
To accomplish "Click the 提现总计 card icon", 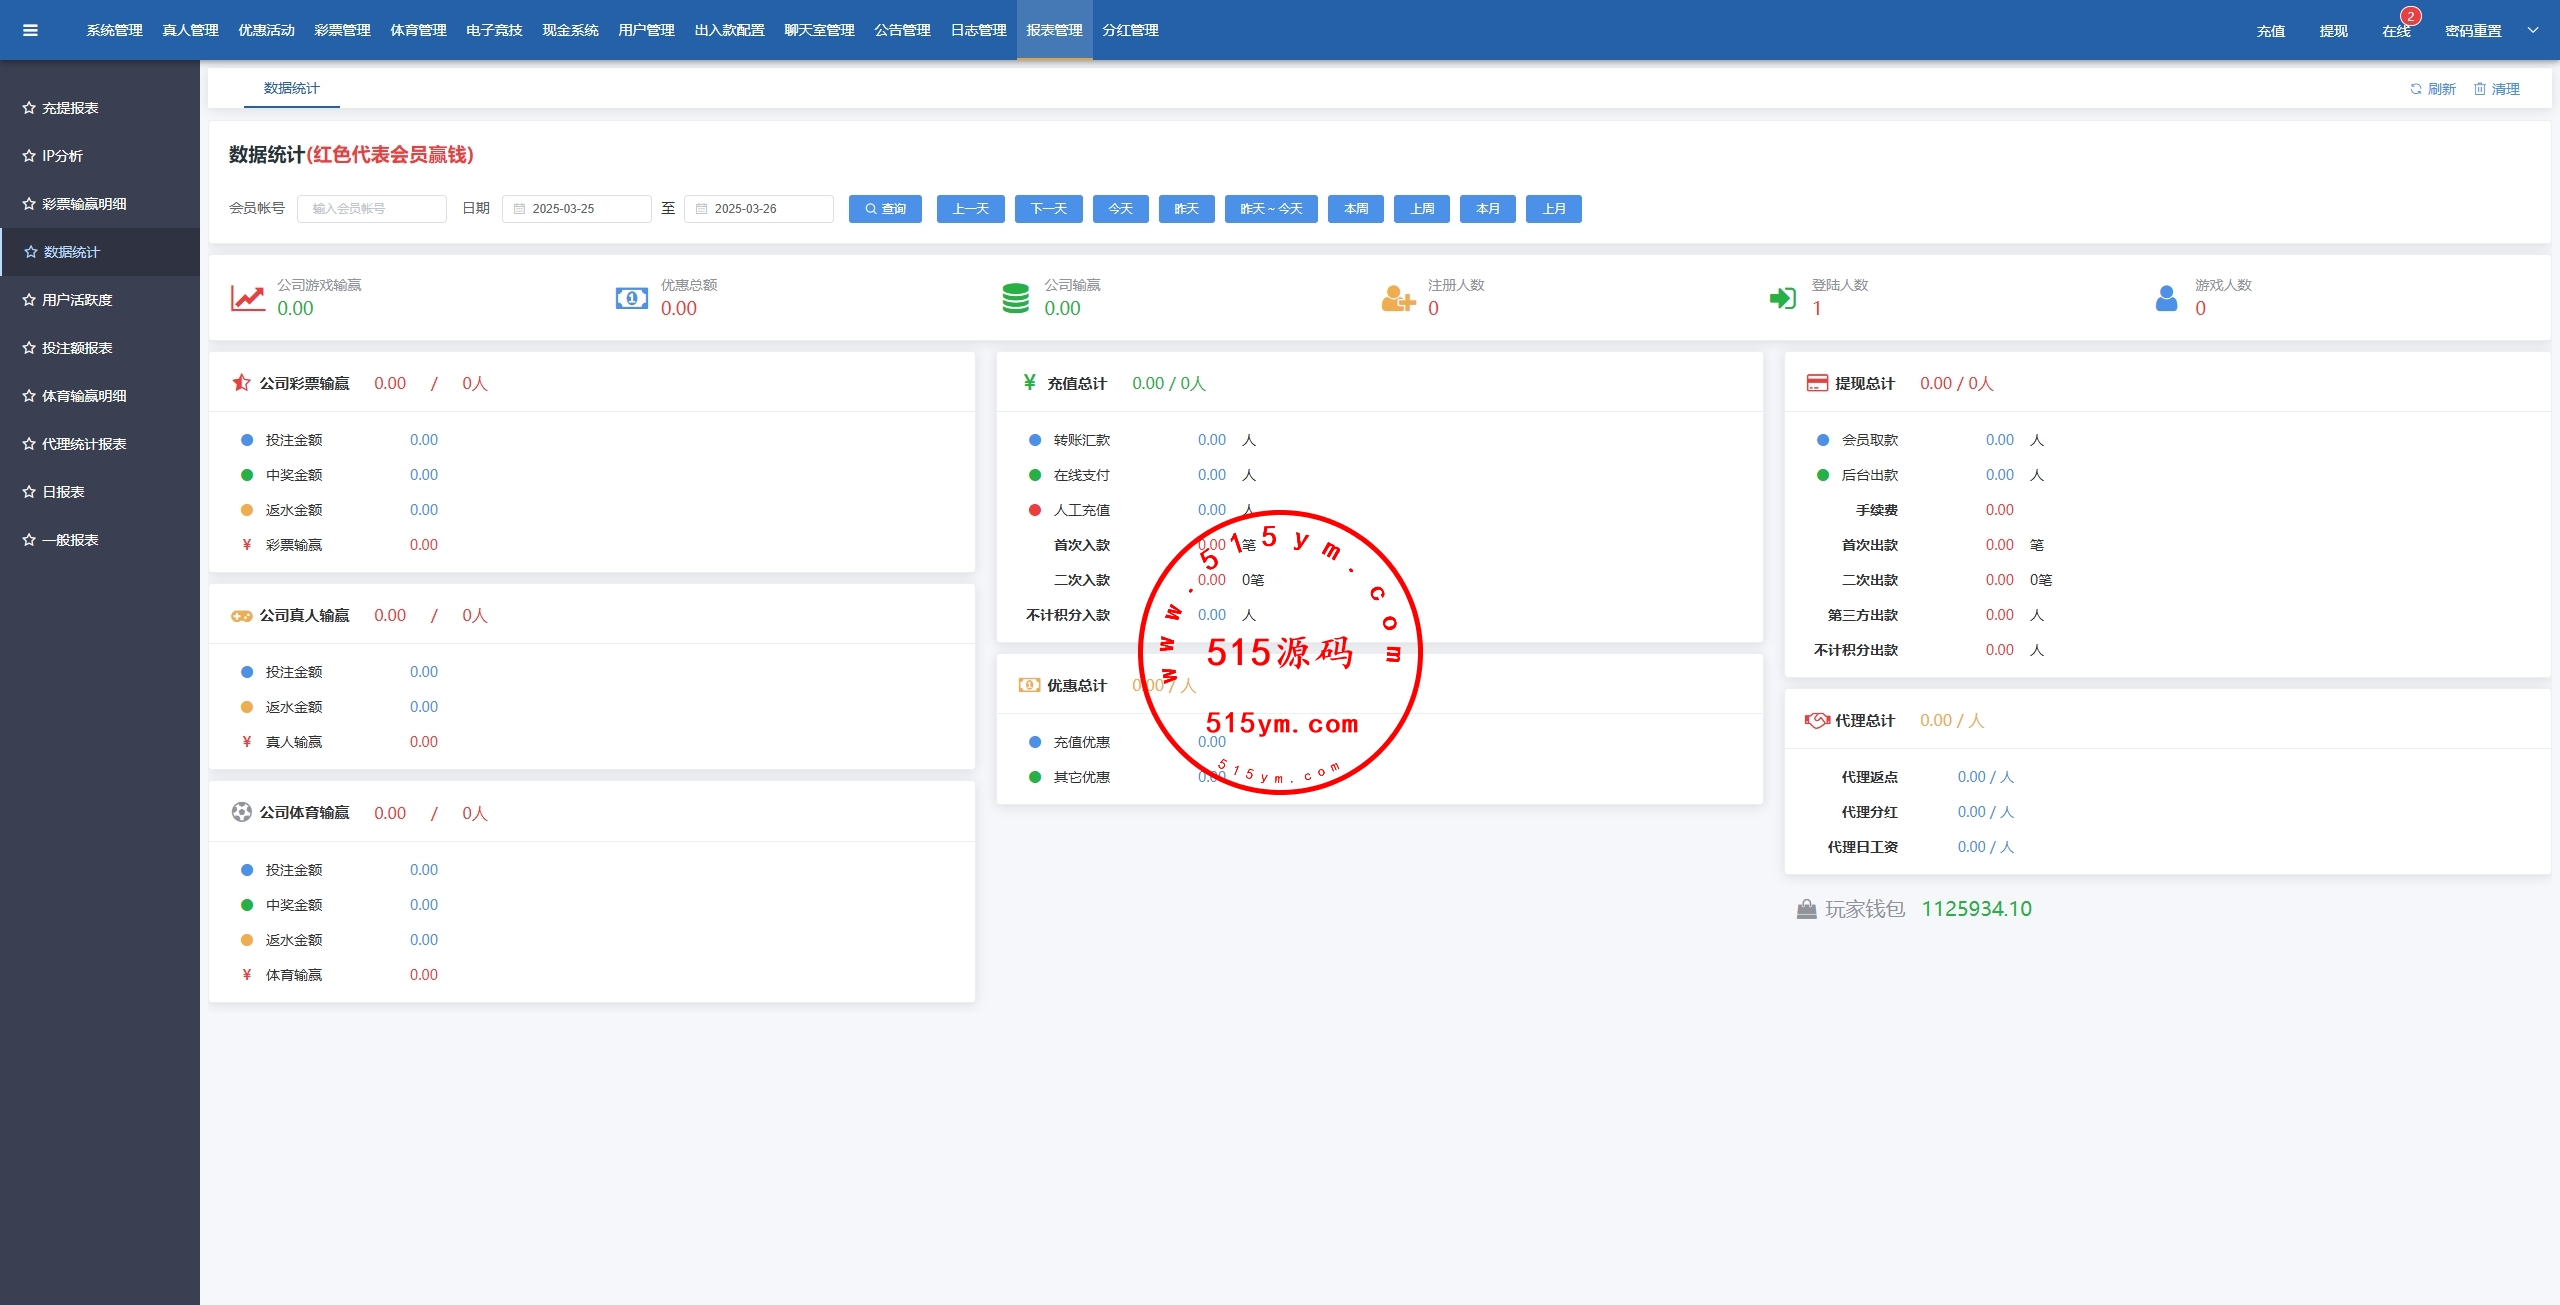I will tap(1816, 383).
